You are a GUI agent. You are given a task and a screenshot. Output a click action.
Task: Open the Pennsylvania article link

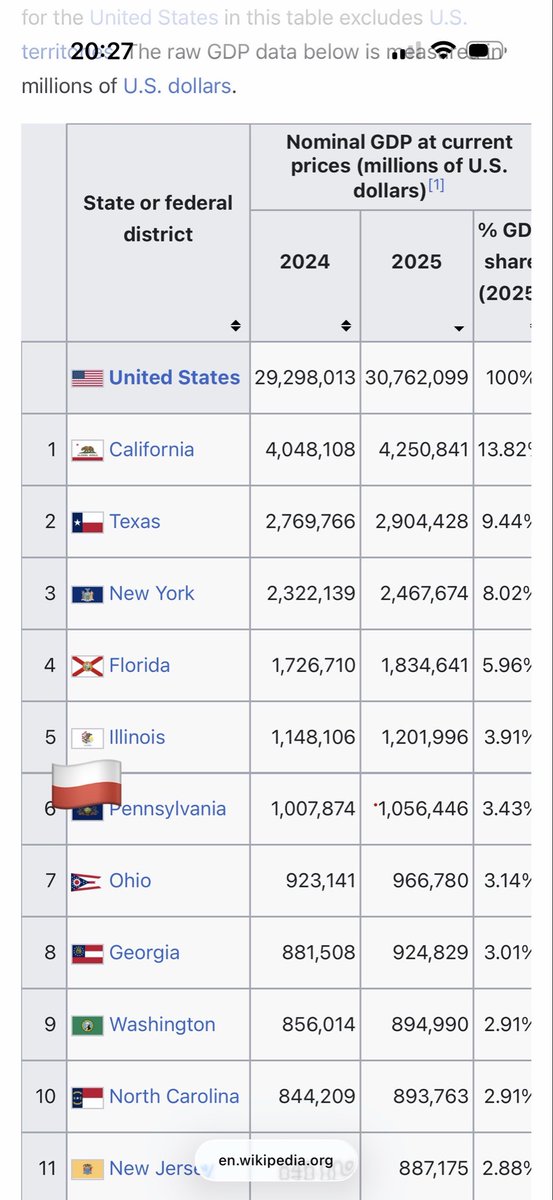point(167,809)
